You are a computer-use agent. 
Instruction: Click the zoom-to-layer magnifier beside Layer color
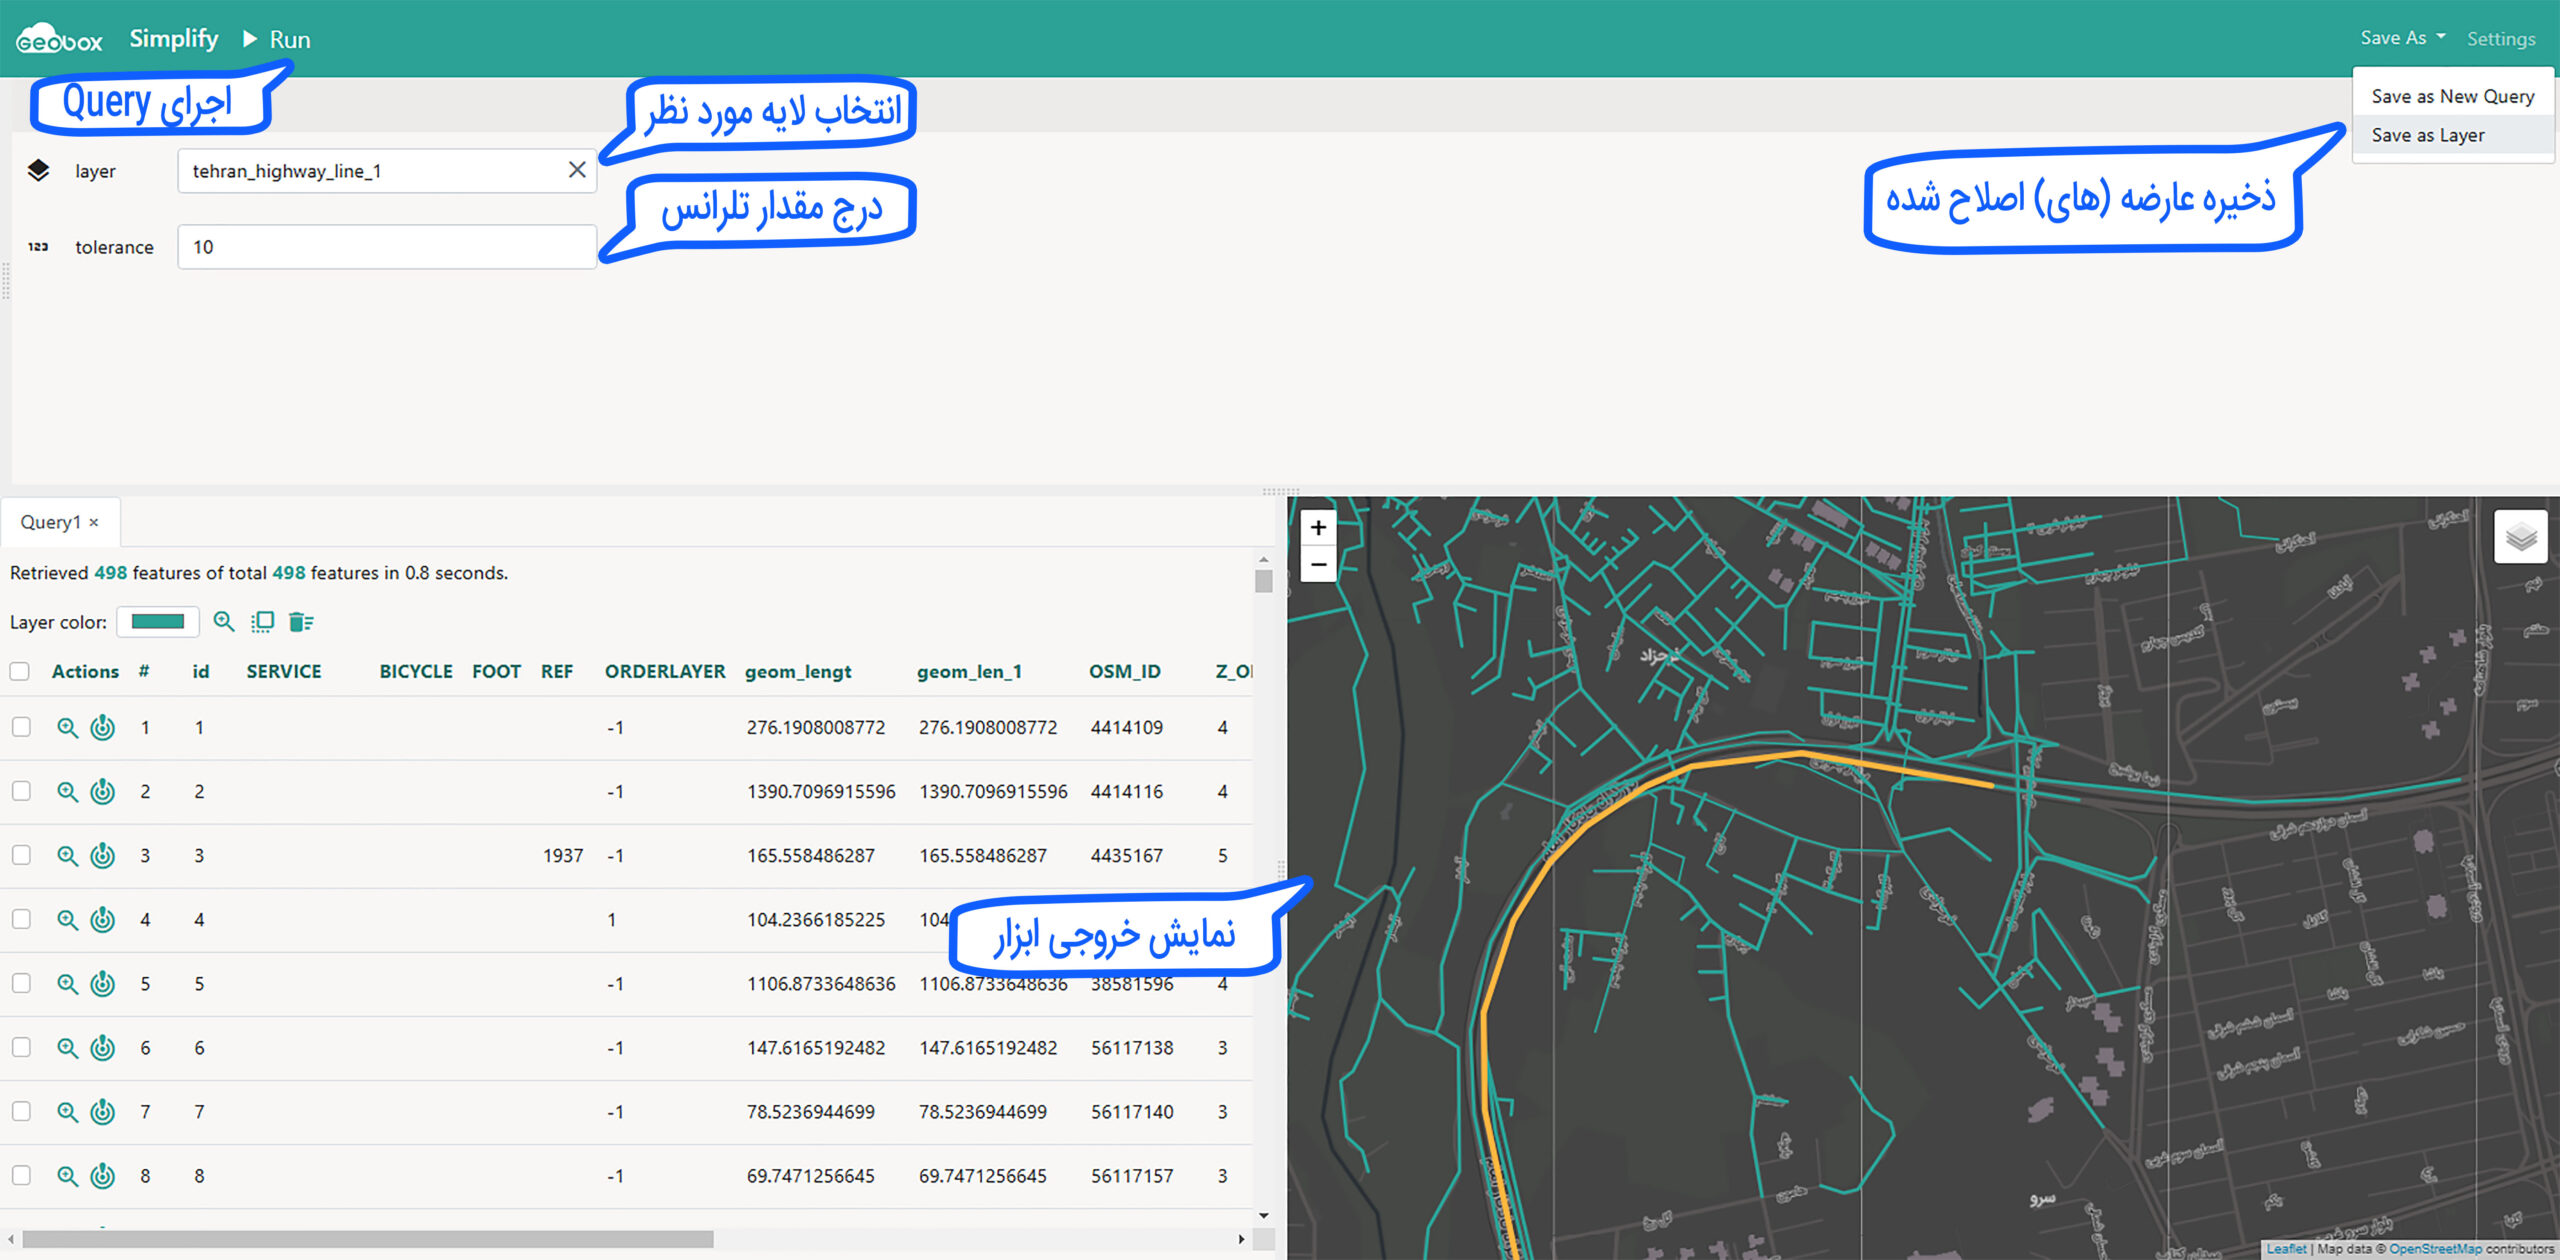(x=224, y=622)
